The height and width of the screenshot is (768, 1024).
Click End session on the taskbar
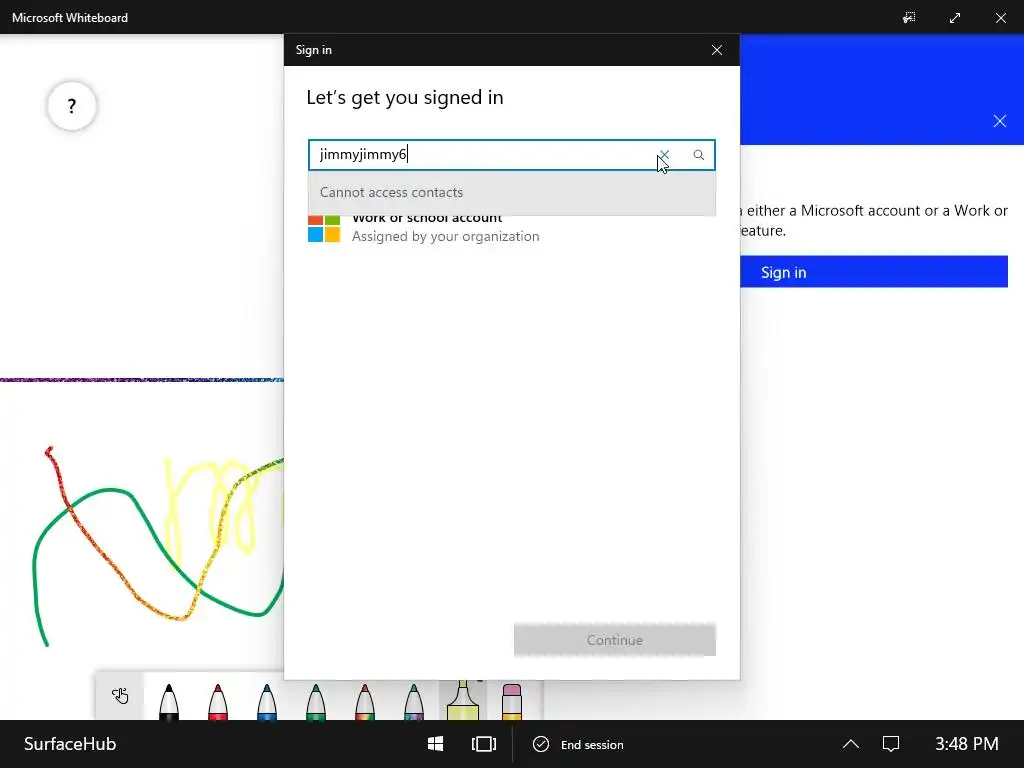(x=579, y=744)
